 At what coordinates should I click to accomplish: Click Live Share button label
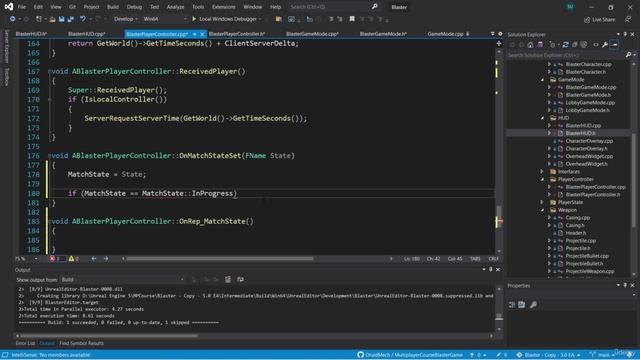point(603,19)
